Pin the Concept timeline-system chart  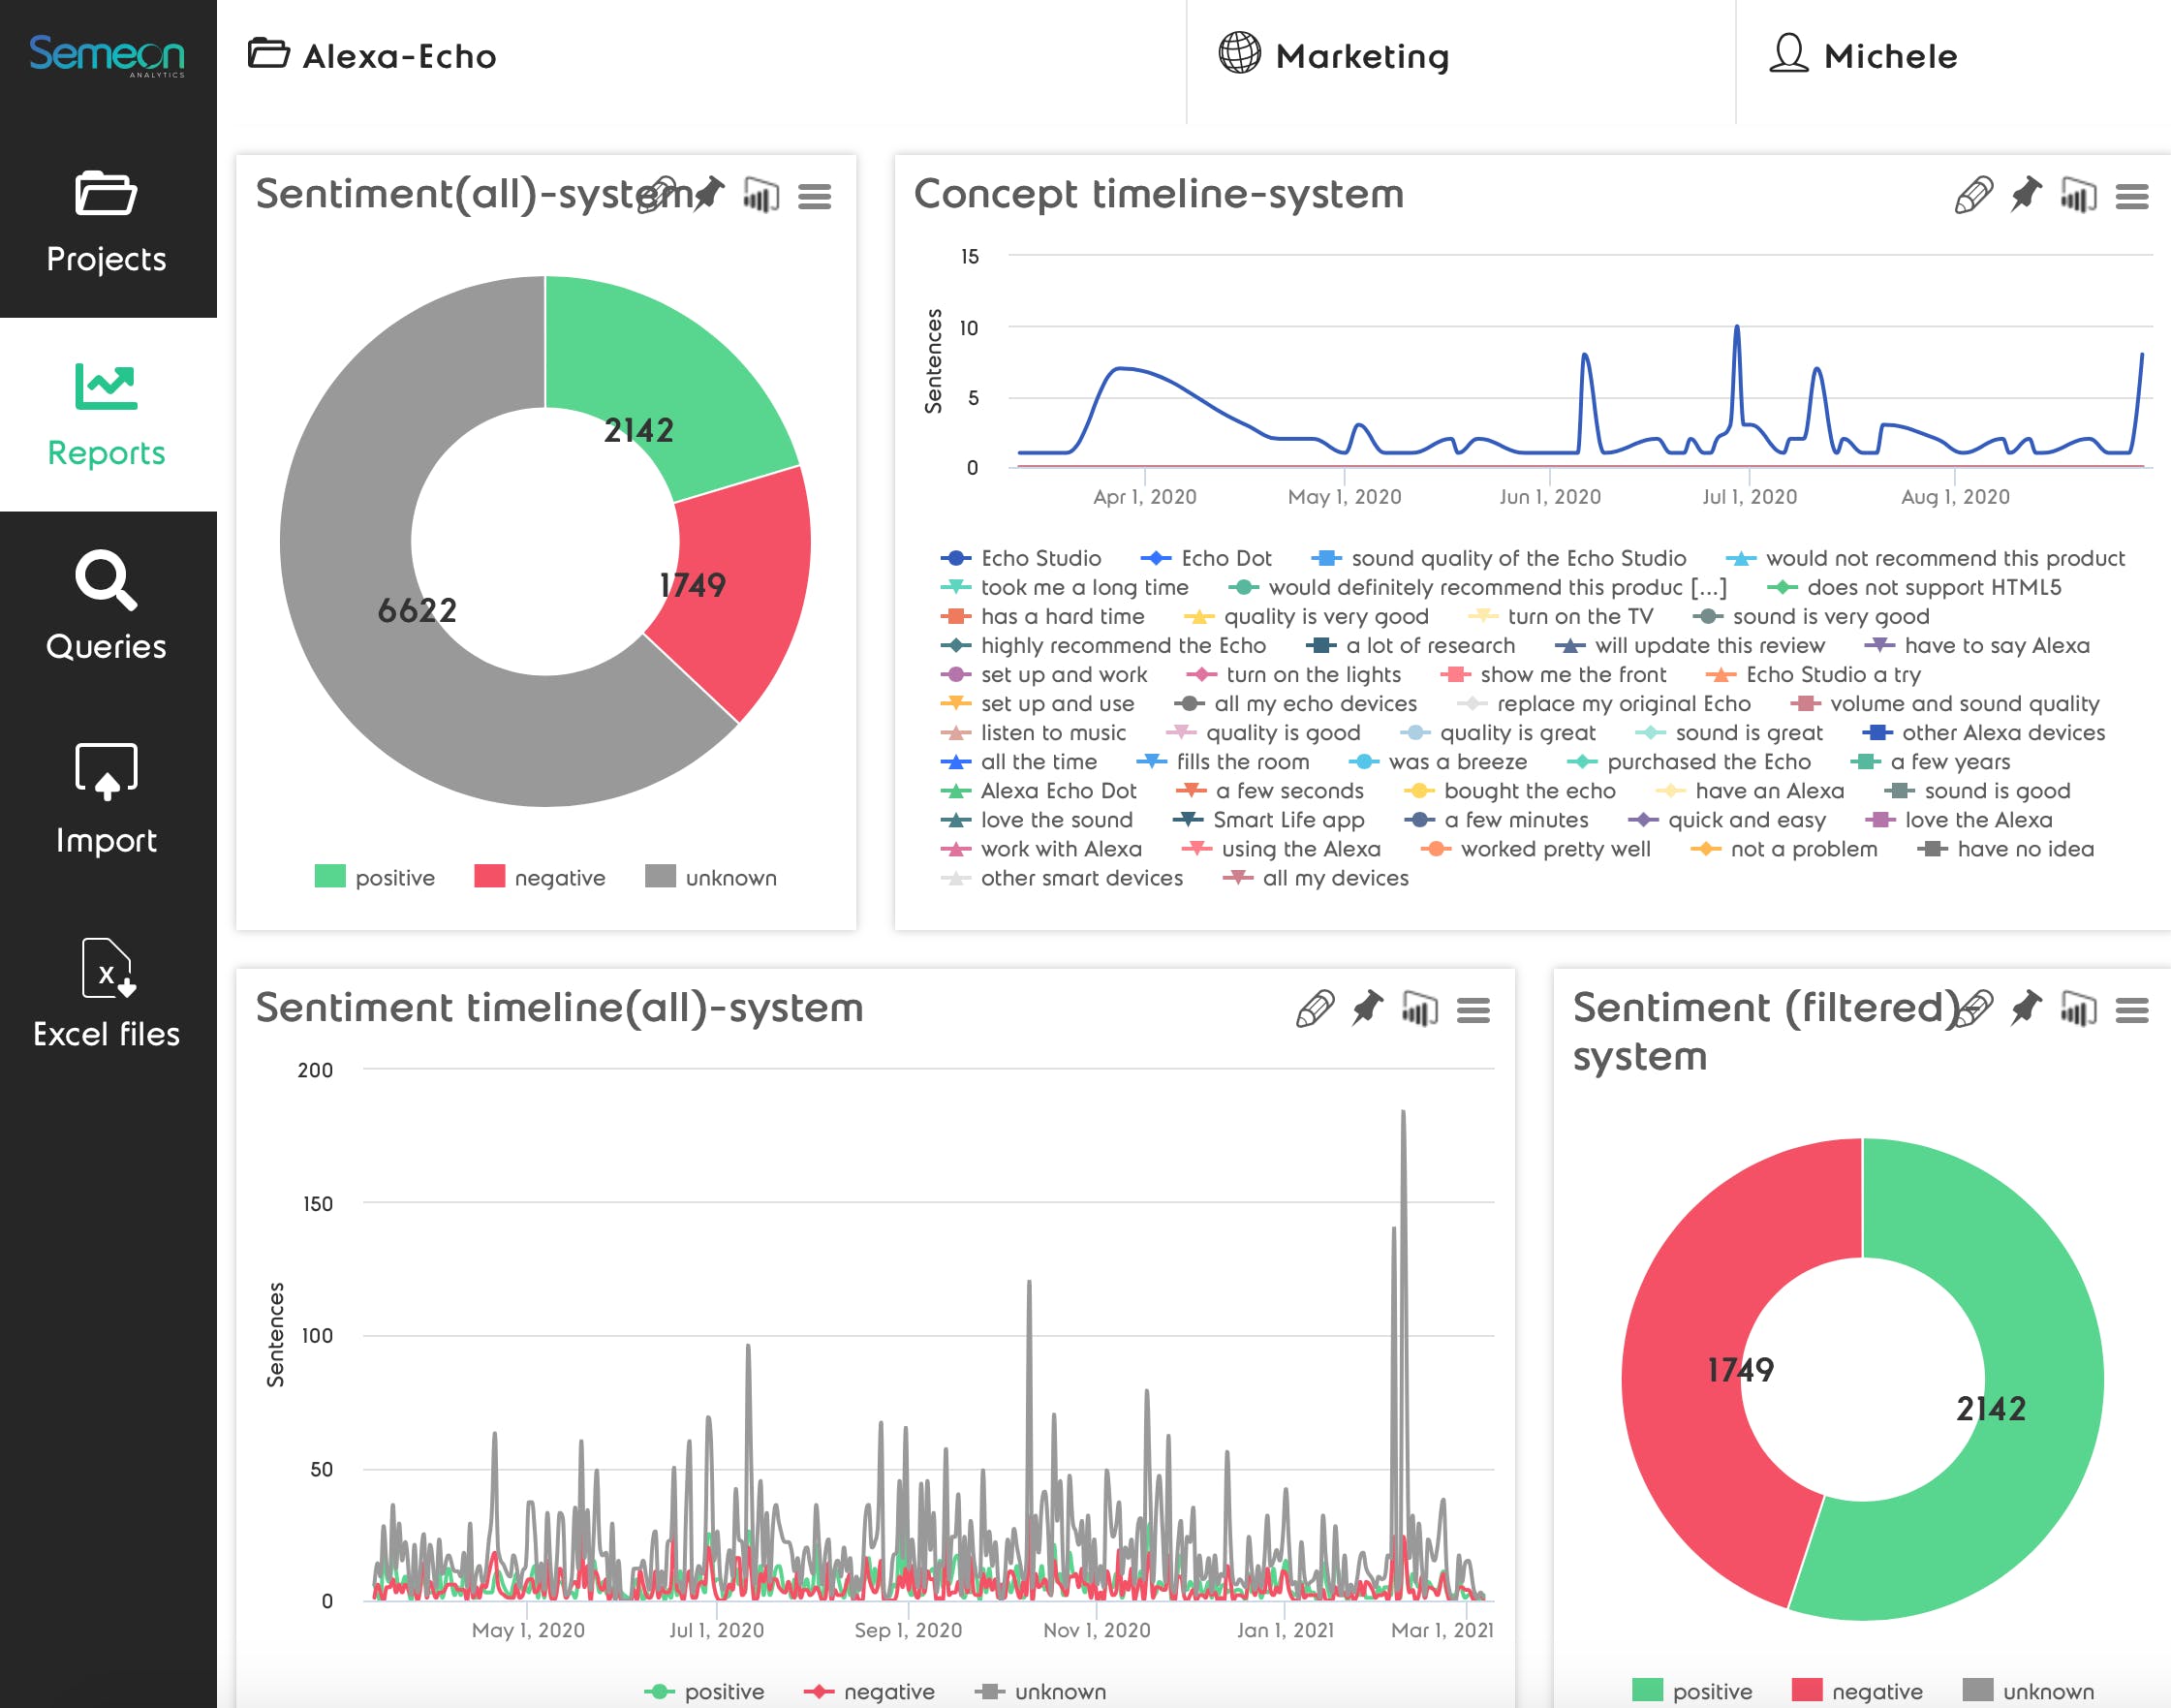point(2026,194)
